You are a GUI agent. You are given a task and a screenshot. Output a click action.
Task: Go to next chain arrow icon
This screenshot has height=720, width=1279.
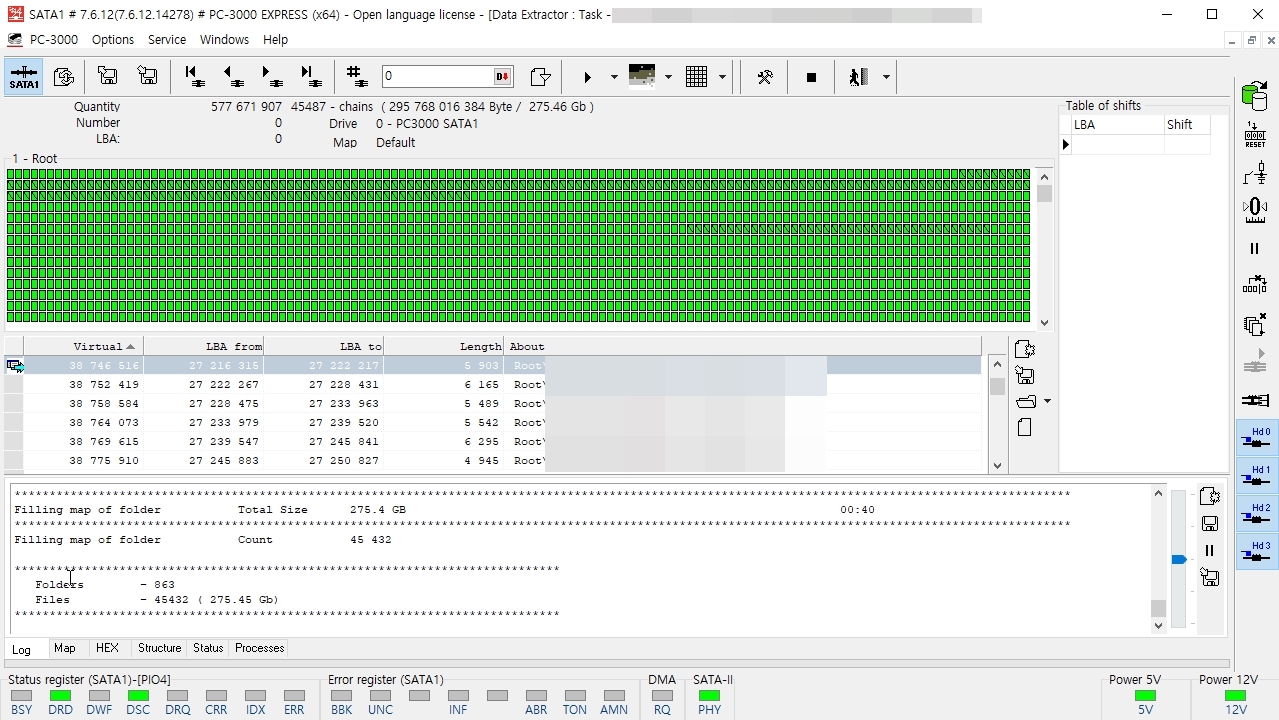pos(272,77)
